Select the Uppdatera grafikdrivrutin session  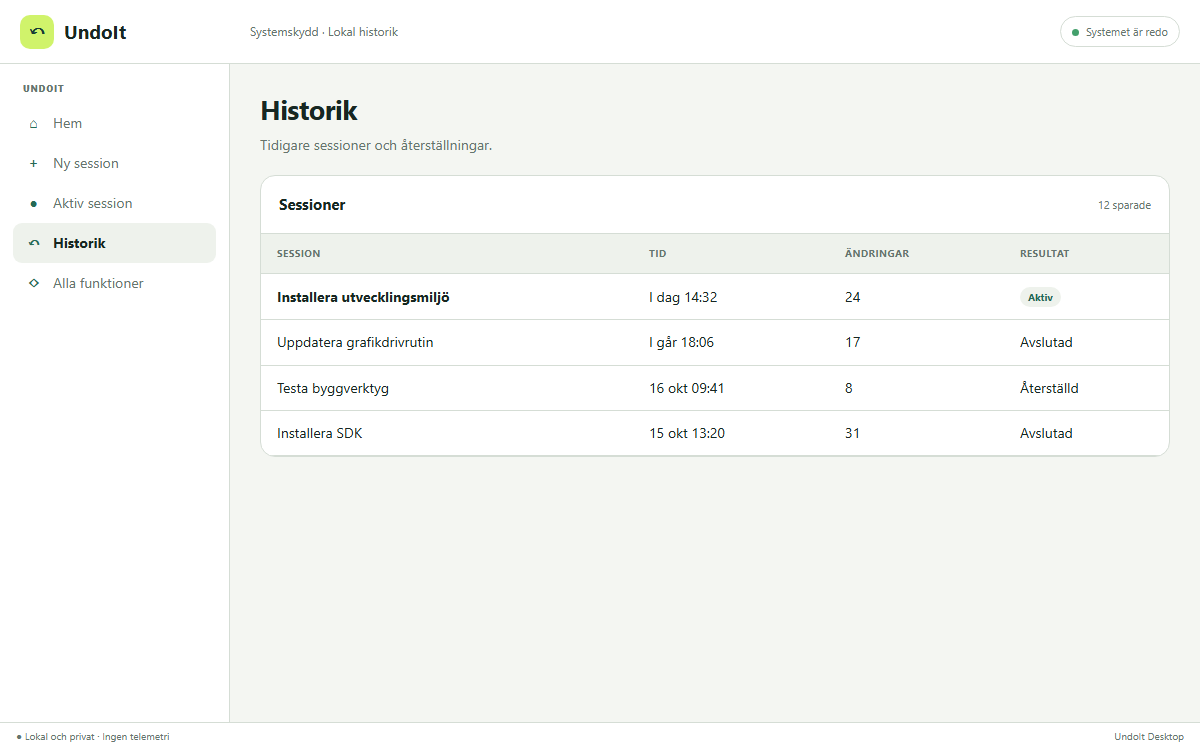pos(714,342)
